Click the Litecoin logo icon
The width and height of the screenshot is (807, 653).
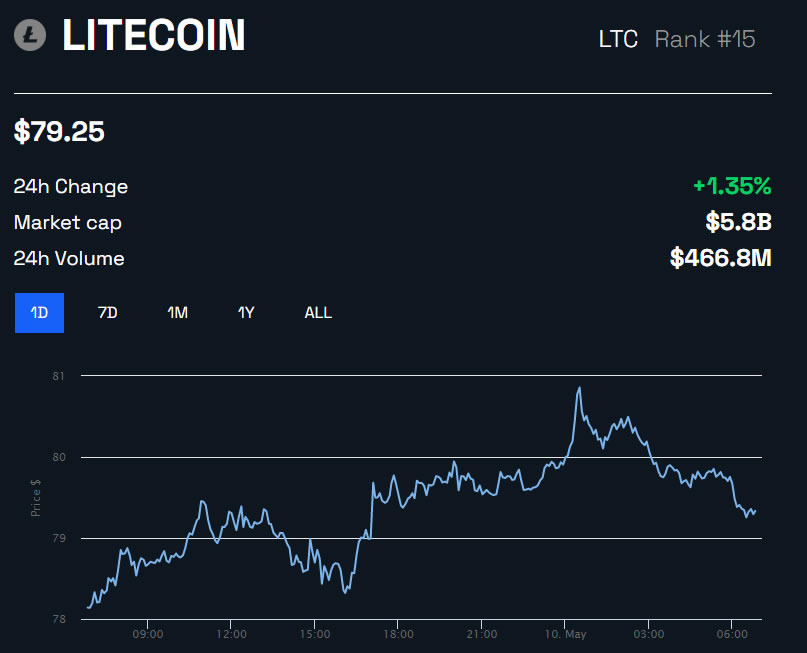click(30, 36)
